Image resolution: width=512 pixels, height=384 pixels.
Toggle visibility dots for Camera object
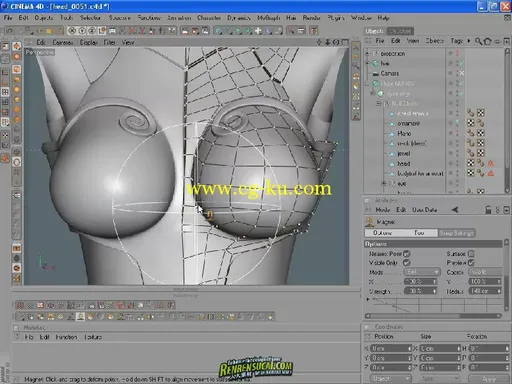tap(457, 73)
